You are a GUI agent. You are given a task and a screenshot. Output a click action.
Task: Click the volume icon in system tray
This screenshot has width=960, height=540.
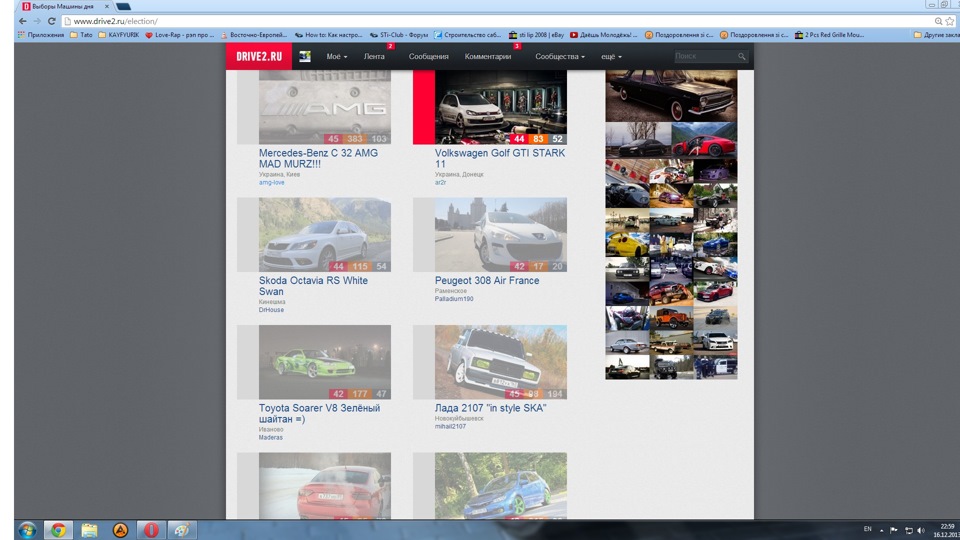pos(921,530)
